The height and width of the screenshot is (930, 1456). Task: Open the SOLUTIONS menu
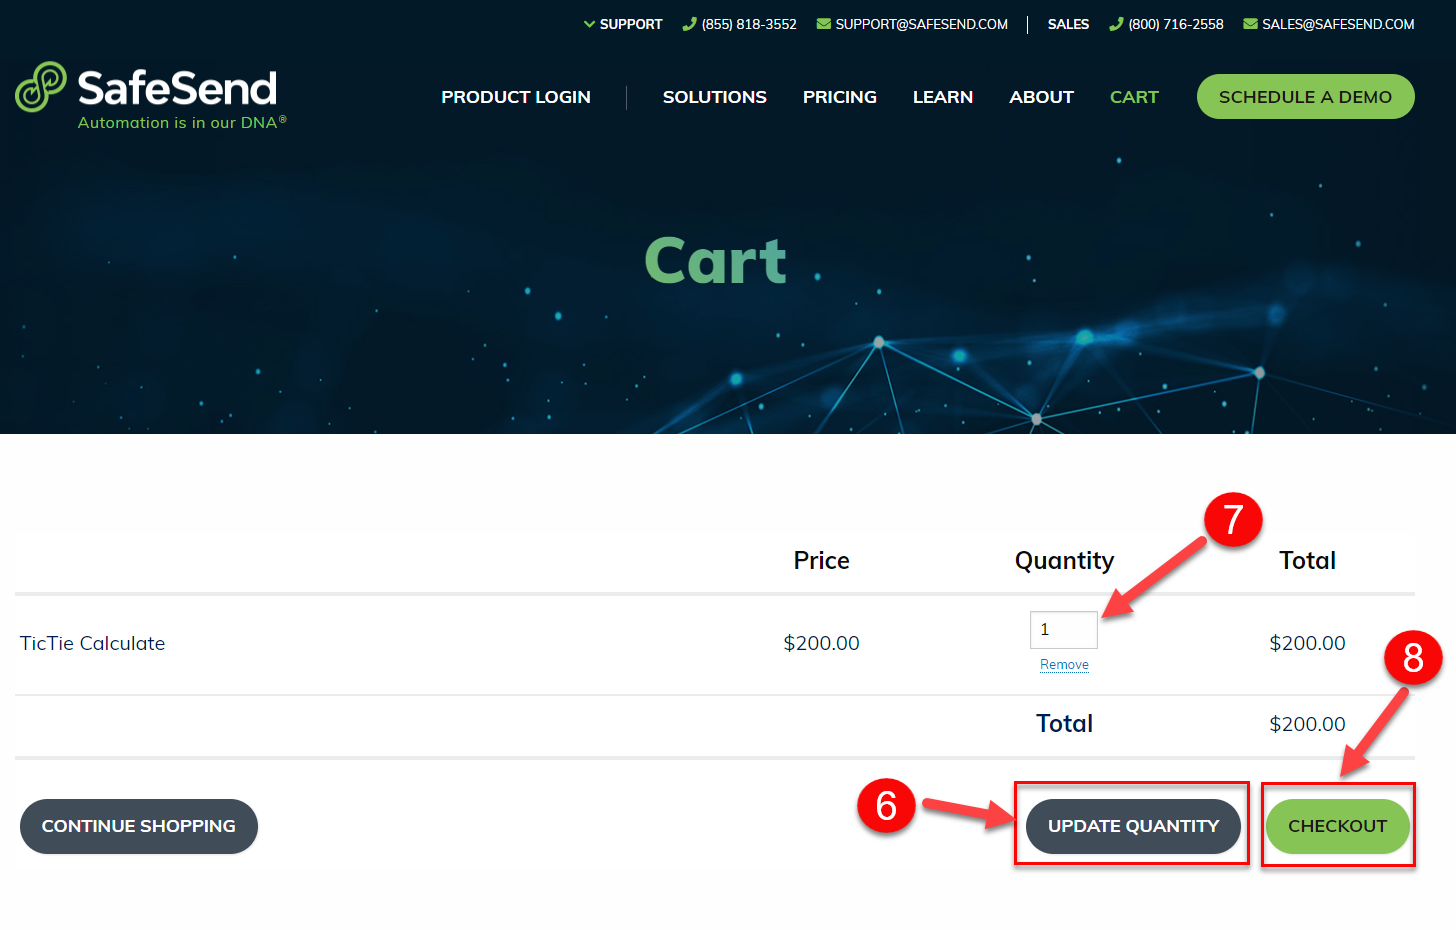coord(714,96)
